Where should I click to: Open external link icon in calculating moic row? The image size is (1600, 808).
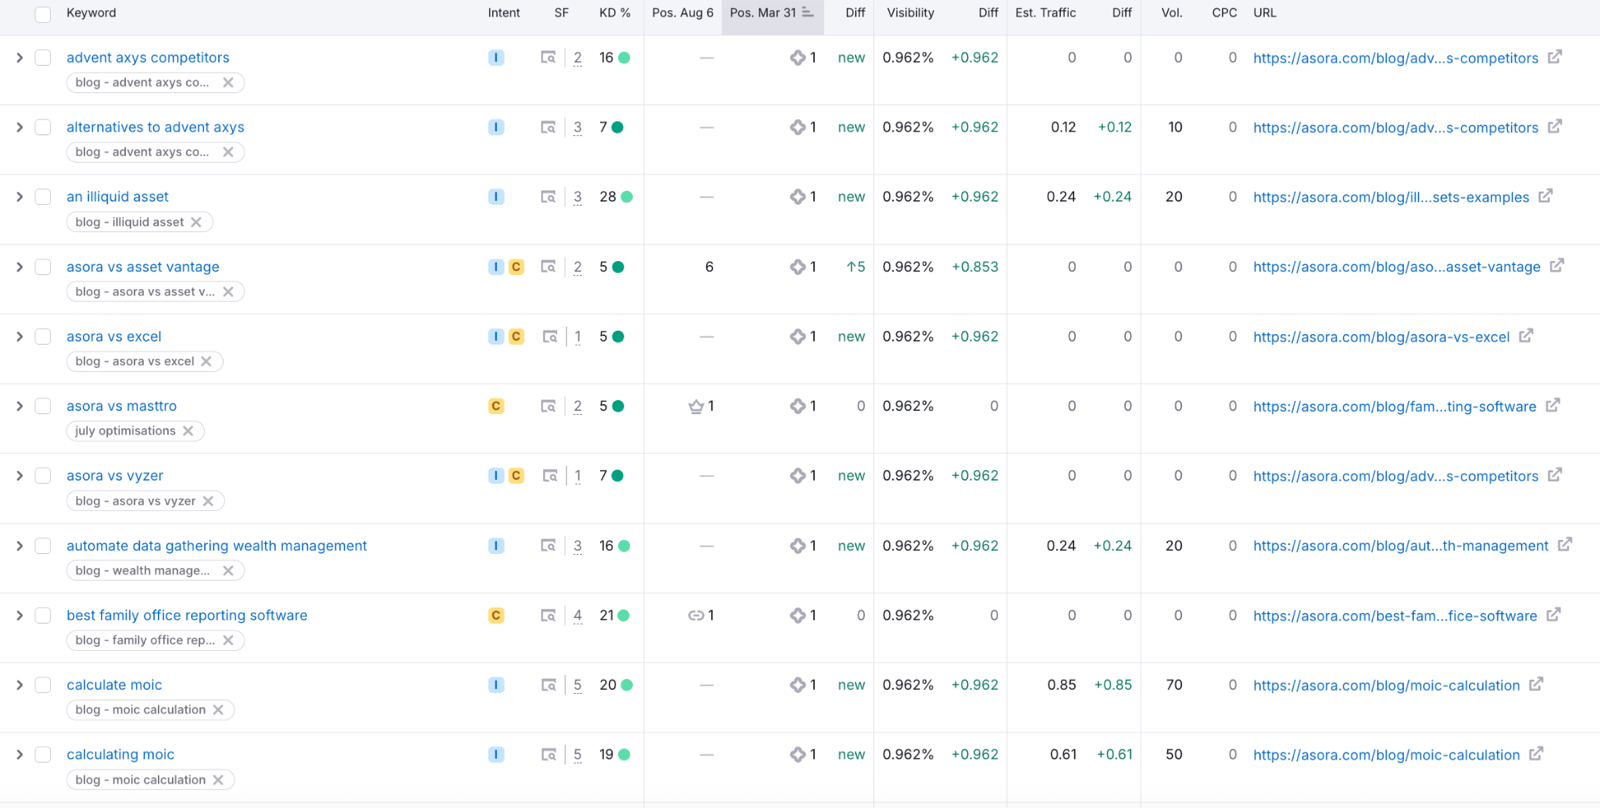point(1536,754)
